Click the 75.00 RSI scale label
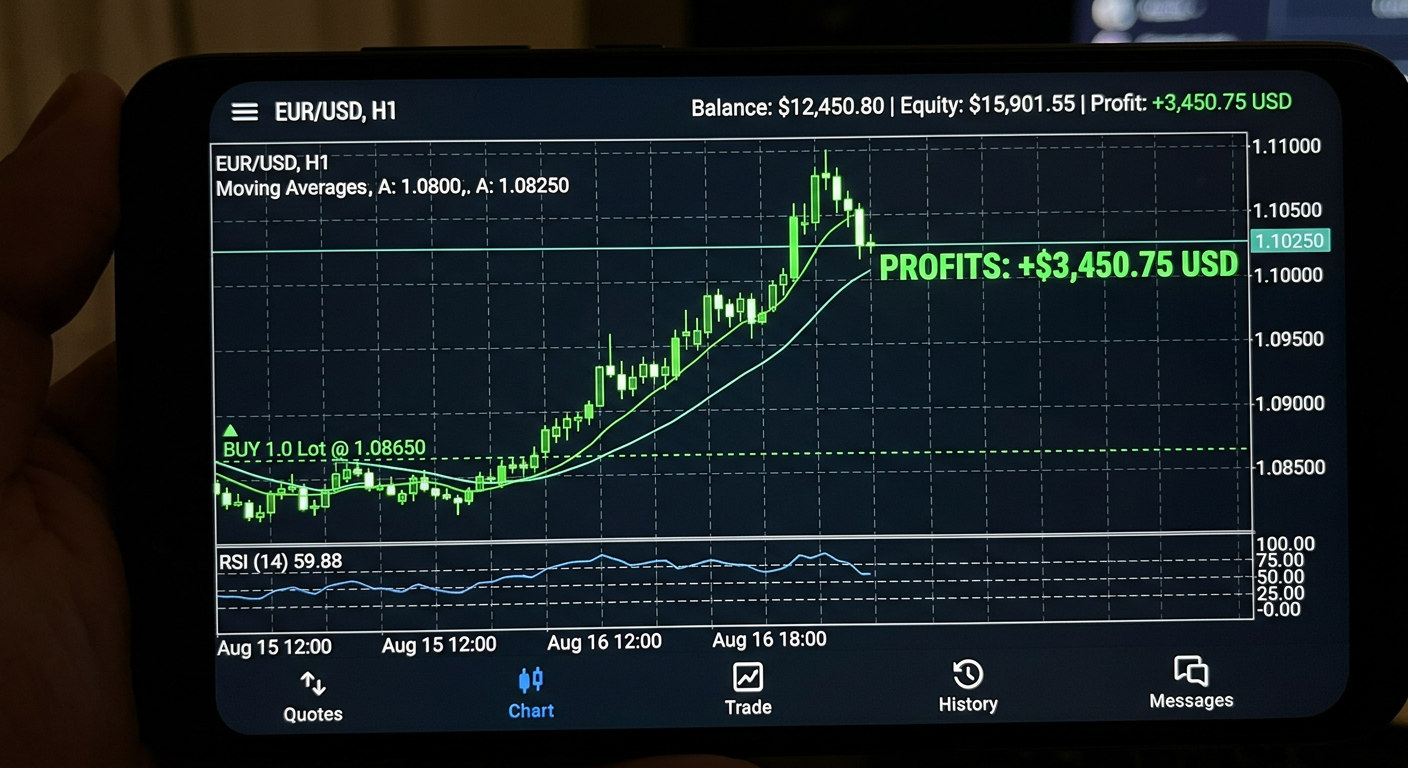Viewport: 1408px width, 768px height. tap(1279, 560)
